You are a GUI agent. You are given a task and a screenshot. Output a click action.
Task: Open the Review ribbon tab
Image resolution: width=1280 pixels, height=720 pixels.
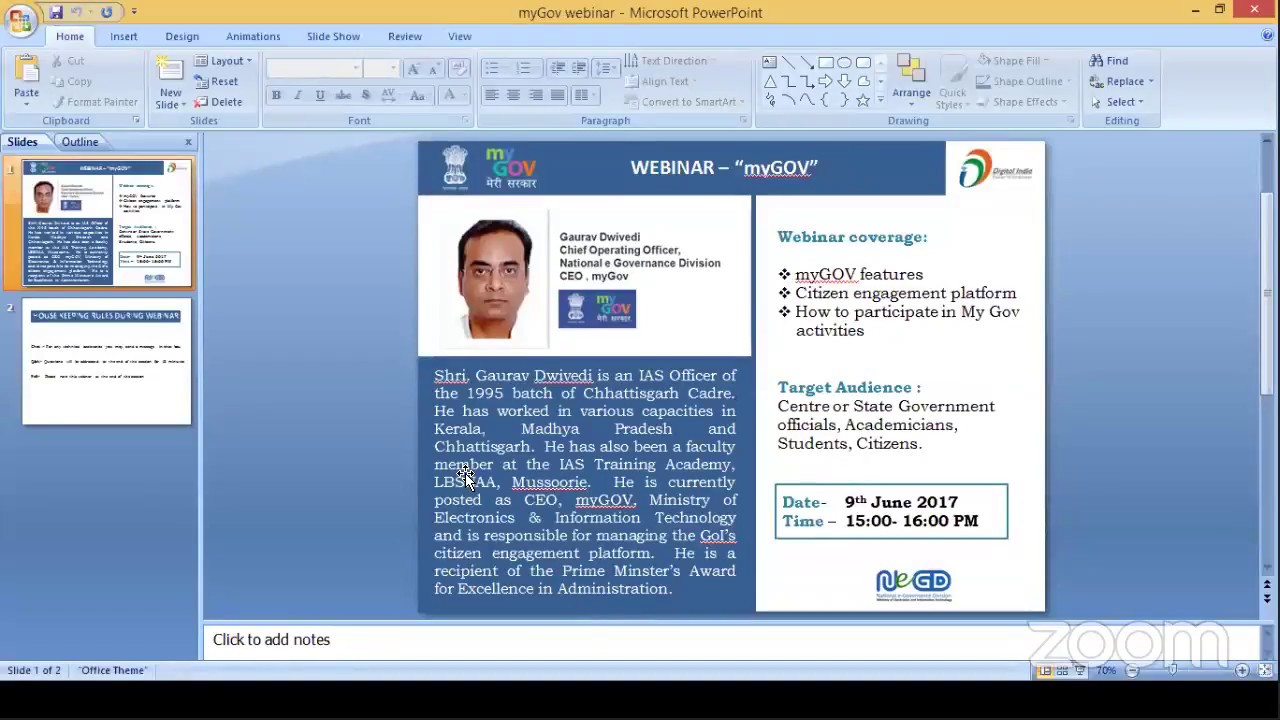[405, 36]
